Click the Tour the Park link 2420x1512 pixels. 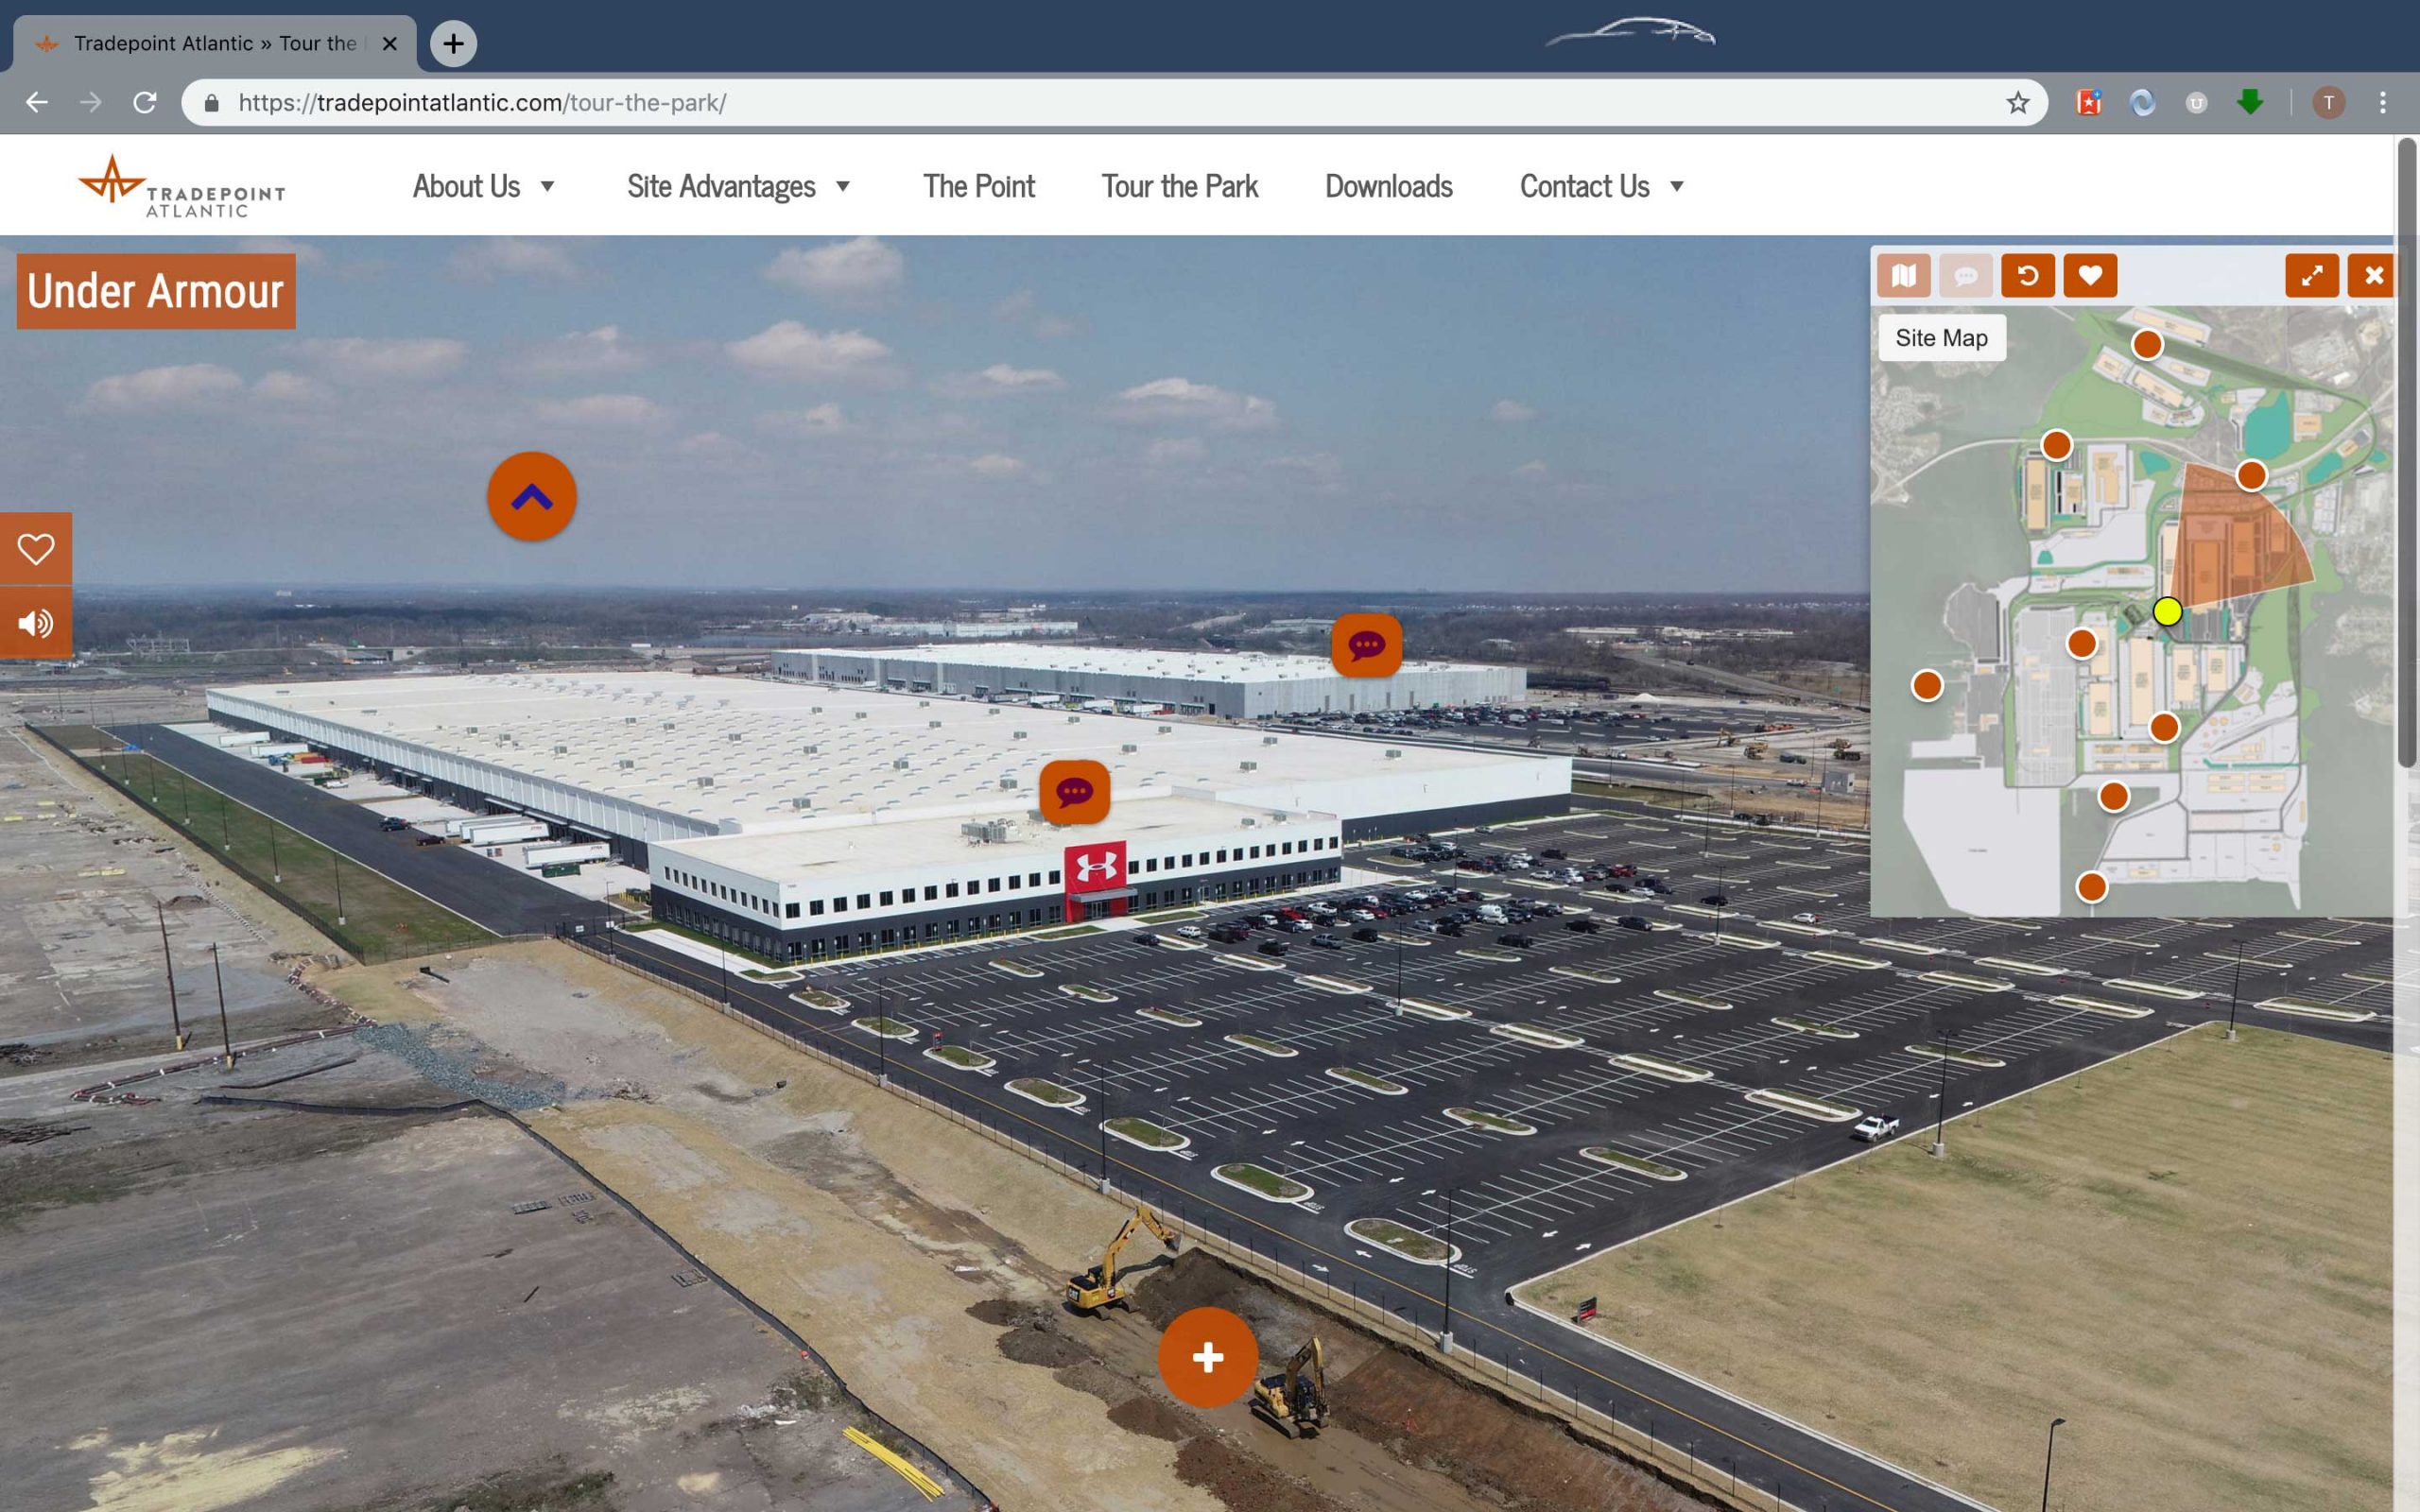point(1179,187)
